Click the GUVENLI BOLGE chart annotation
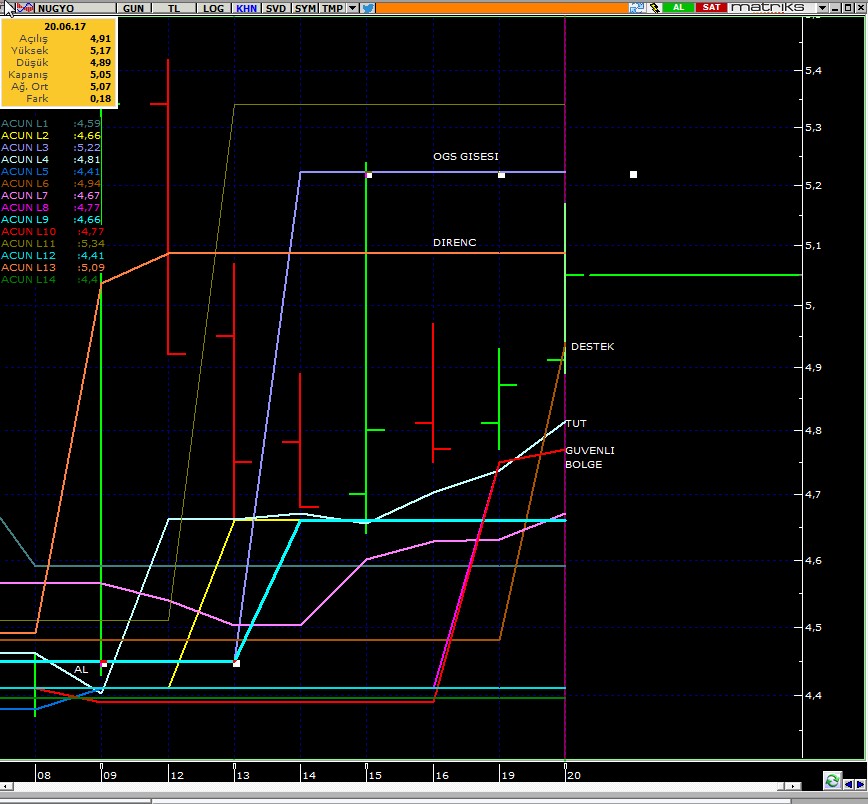Image resolution: width=868 pixels, height=804 pixels. 590,457
